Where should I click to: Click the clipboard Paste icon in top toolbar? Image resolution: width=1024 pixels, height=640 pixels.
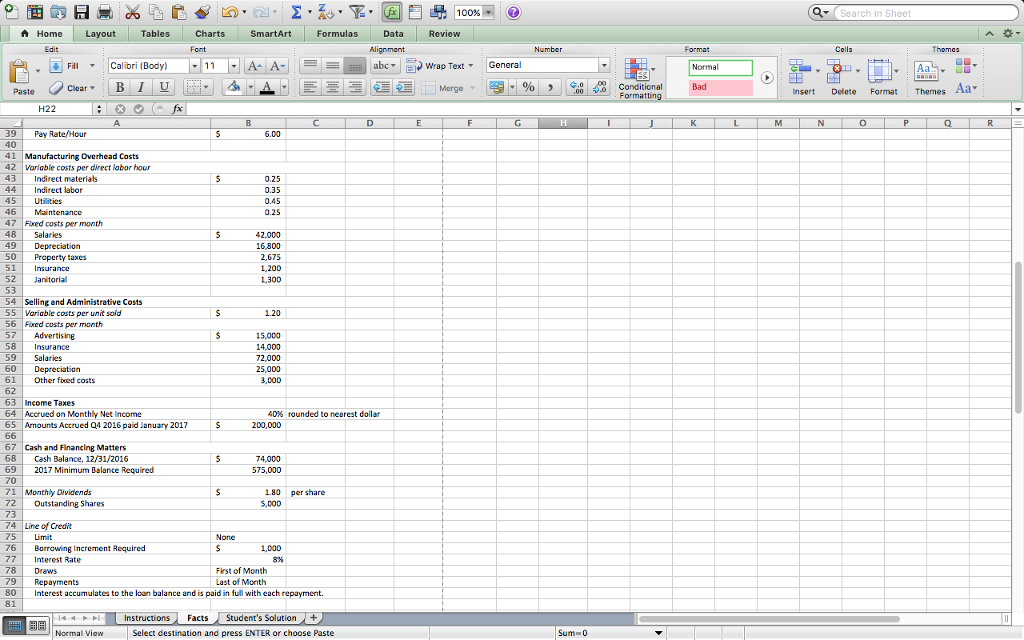coord(178,12)
